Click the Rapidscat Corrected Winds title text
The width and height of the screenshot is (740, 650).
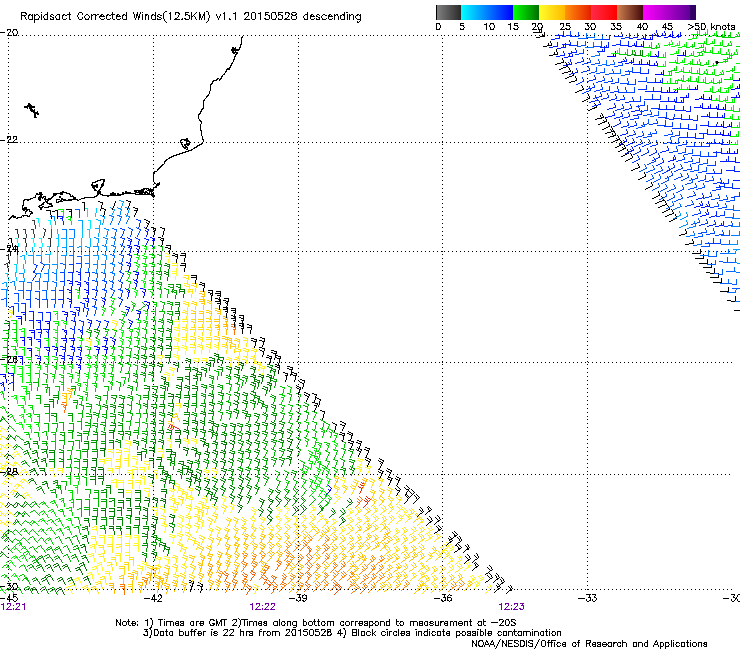tap(191, 17)
